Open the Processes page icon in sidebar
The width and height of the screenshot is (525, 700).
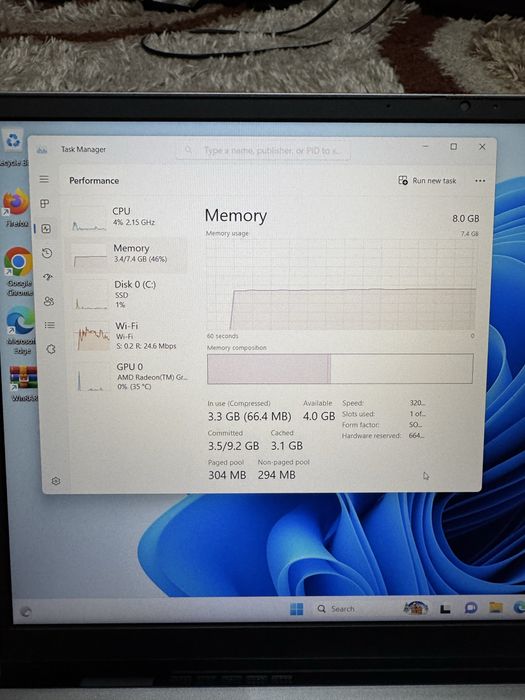click(x=45, y=204)
